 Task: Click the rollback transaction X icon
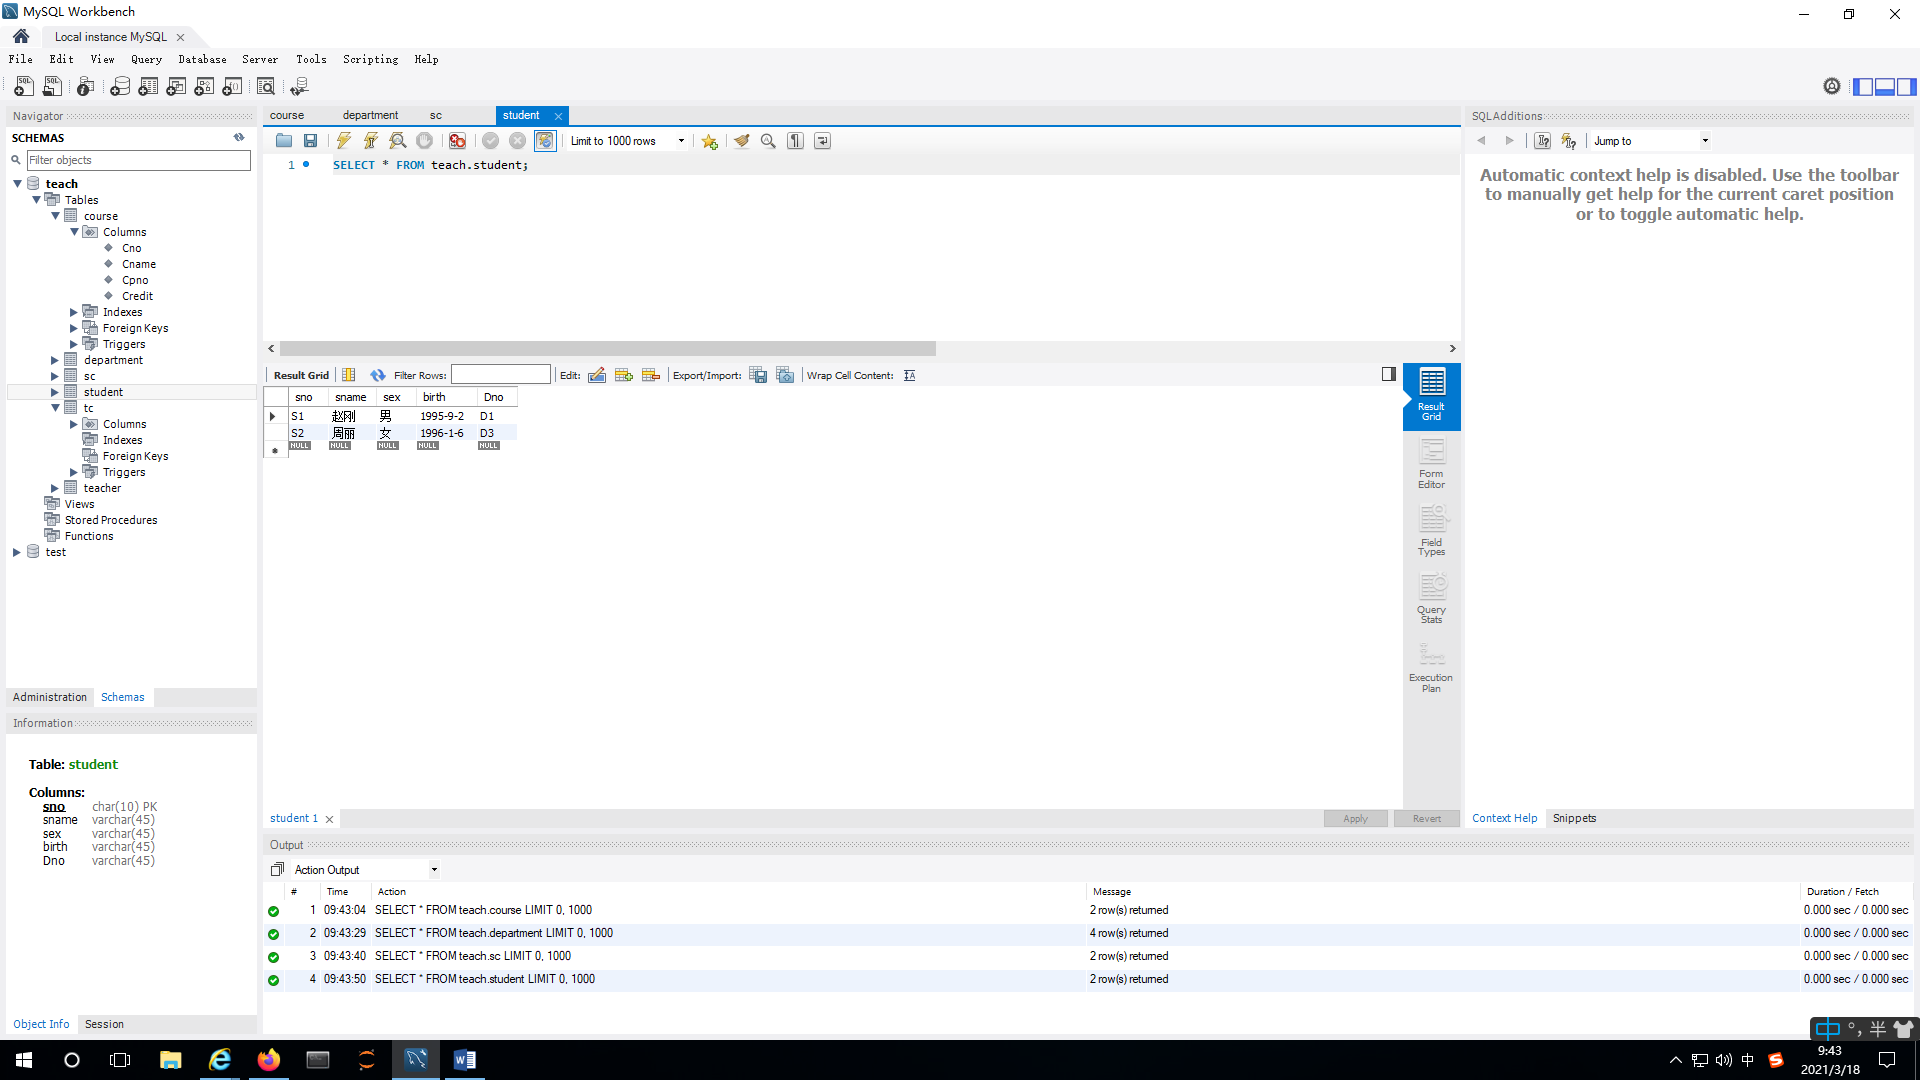518,141
